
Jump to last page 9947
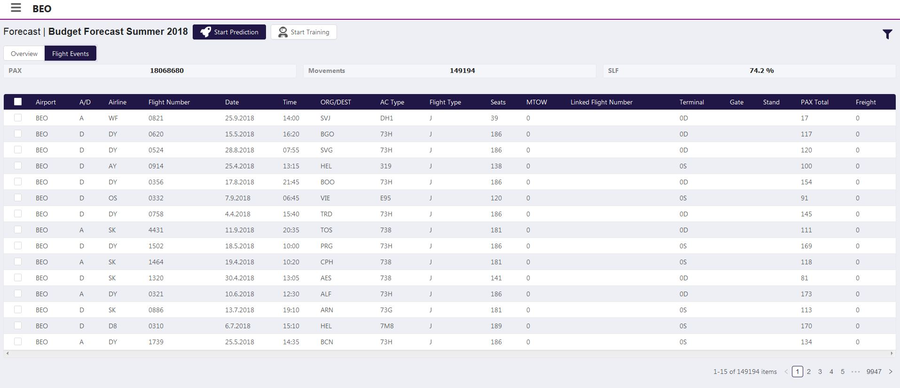click(x=874, y=371)
